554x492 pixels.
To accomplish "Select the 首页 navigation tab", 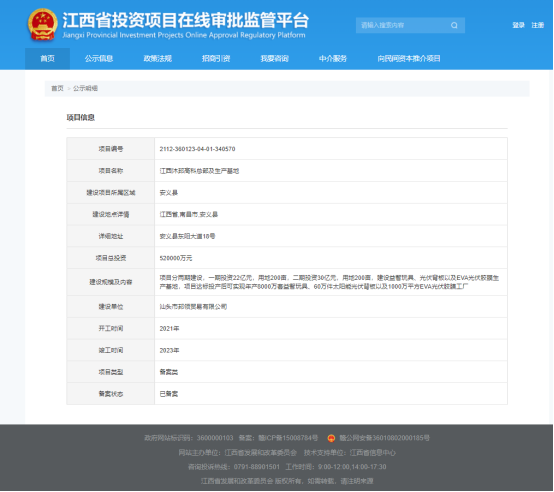I will pos(47,59).
